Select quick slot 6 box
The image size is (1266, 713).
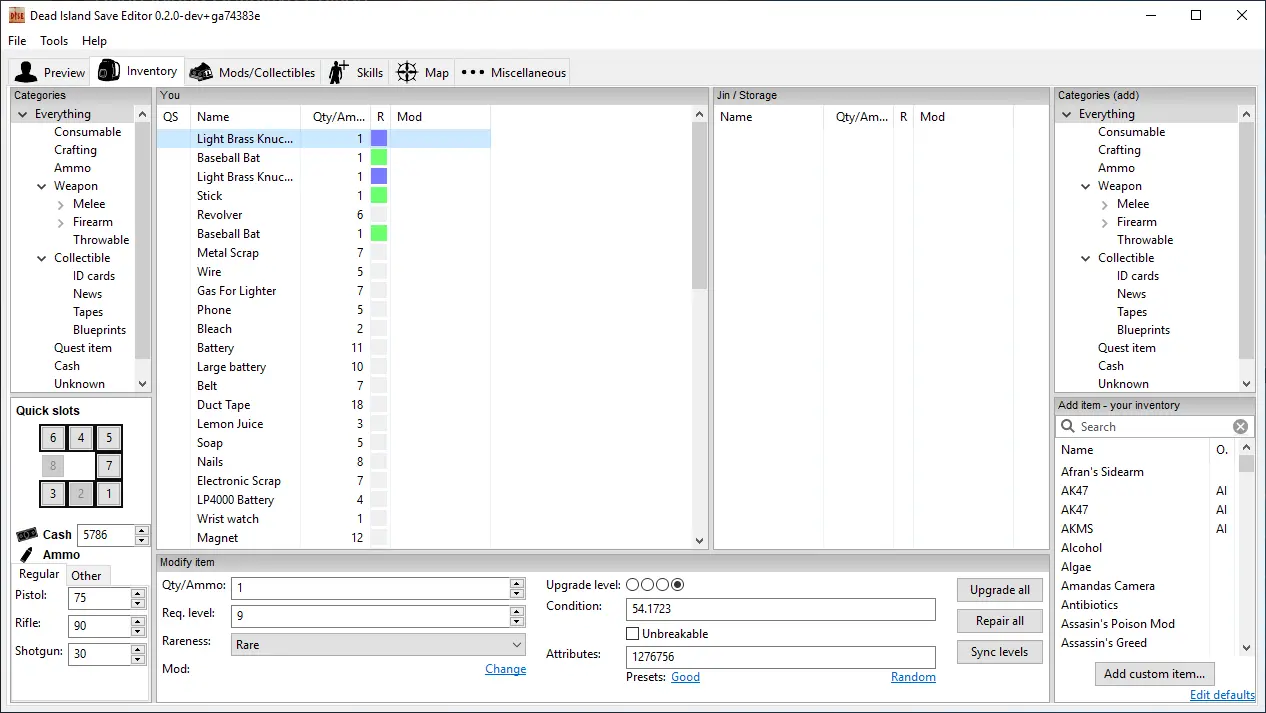[53, 438]
